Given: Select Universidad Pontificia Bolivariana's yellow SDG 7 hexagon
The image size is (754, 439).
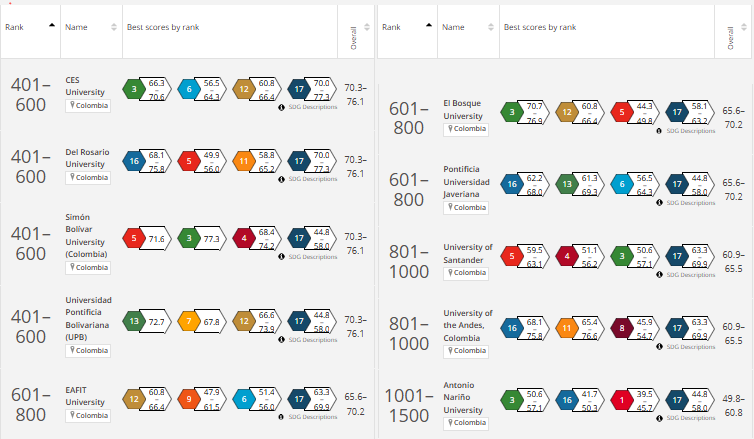Looking at the screenshot, I should pos(189,321).
